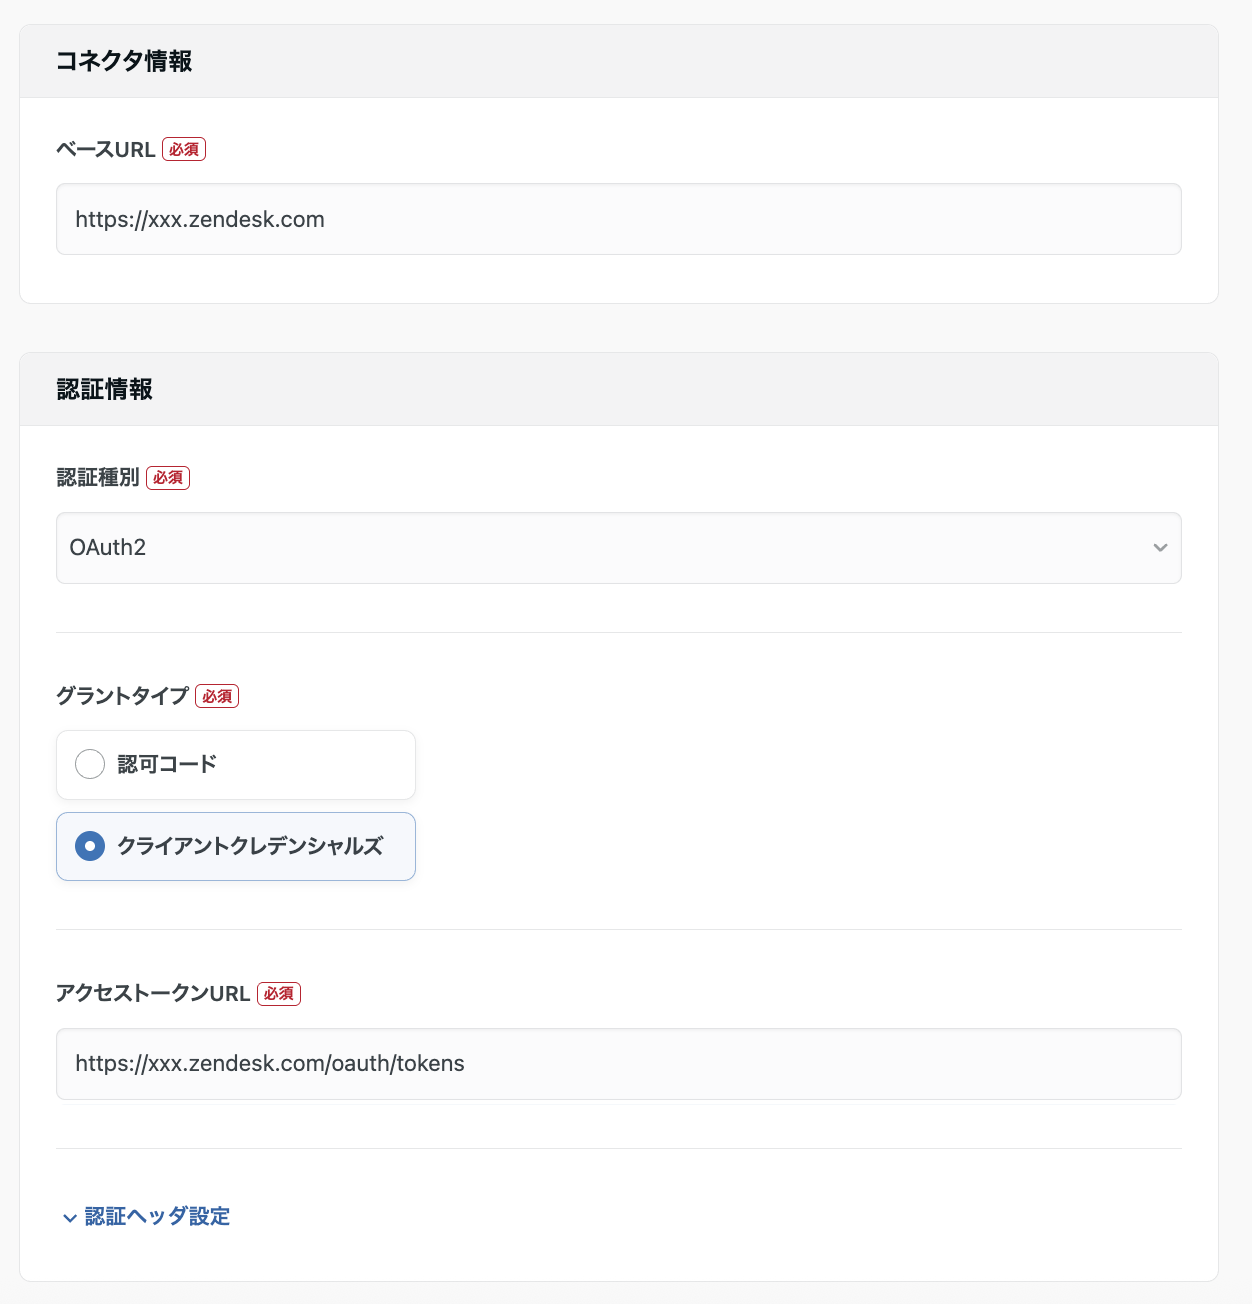Click the コネクタ情報 section header
Viewport: 1252px width, 1304px height.
124,61
